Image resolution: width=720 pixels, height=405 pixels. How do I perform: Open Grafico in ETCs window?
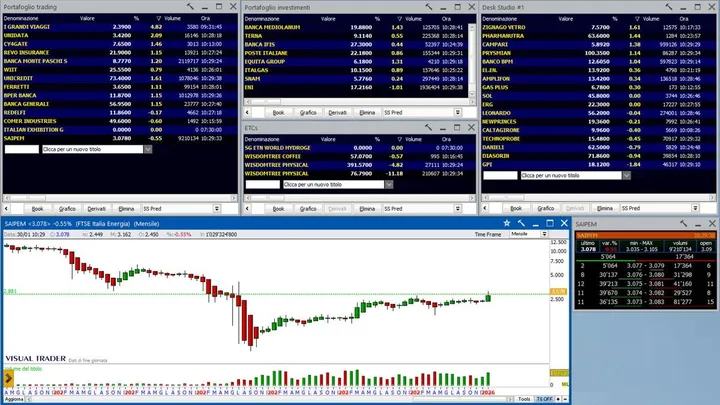[308, 208]
